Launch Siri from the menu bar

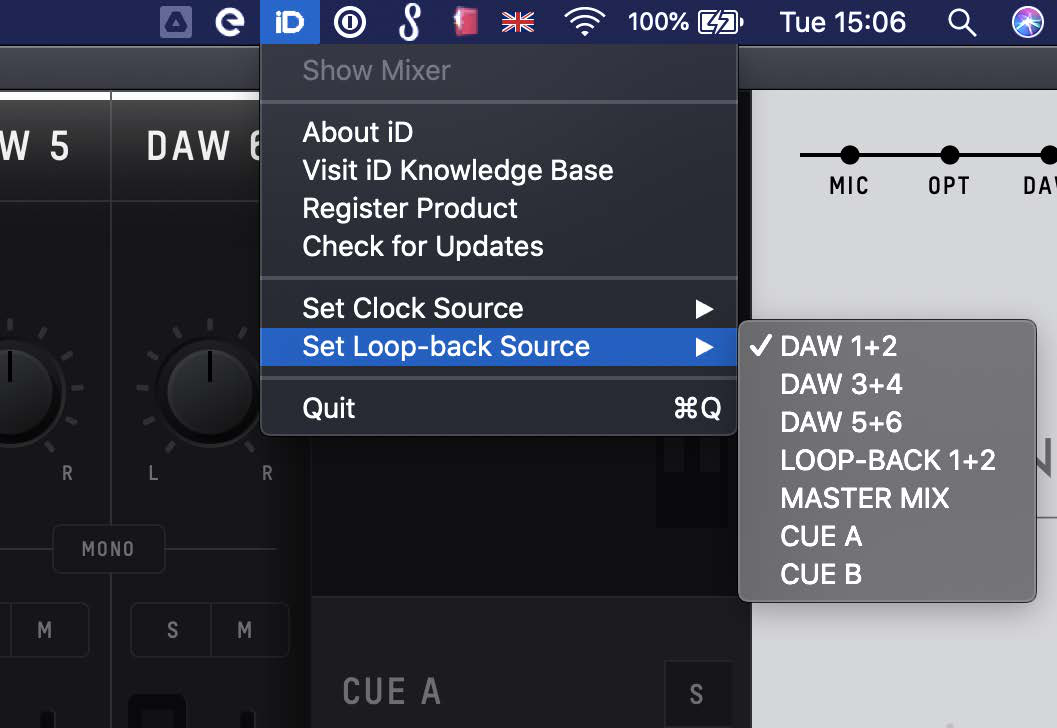pos(1027,22)
